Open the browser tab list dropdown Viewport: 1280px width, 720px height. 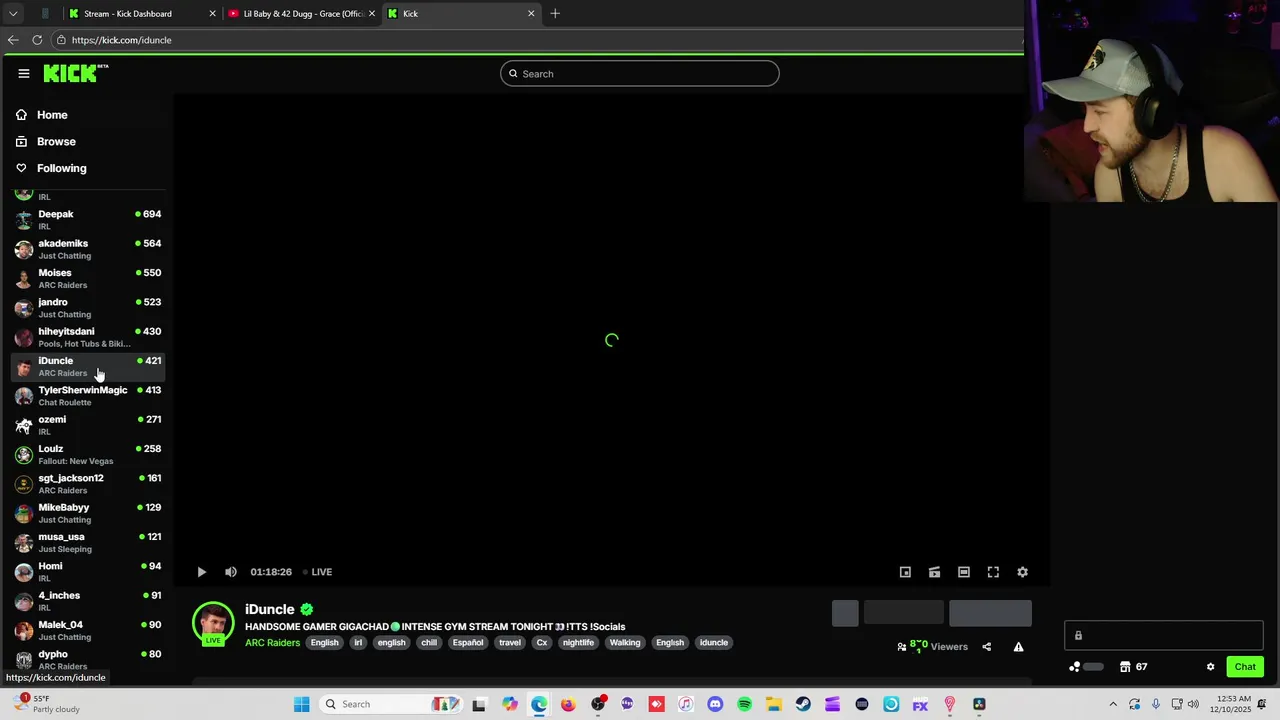[x=13, y=13]
